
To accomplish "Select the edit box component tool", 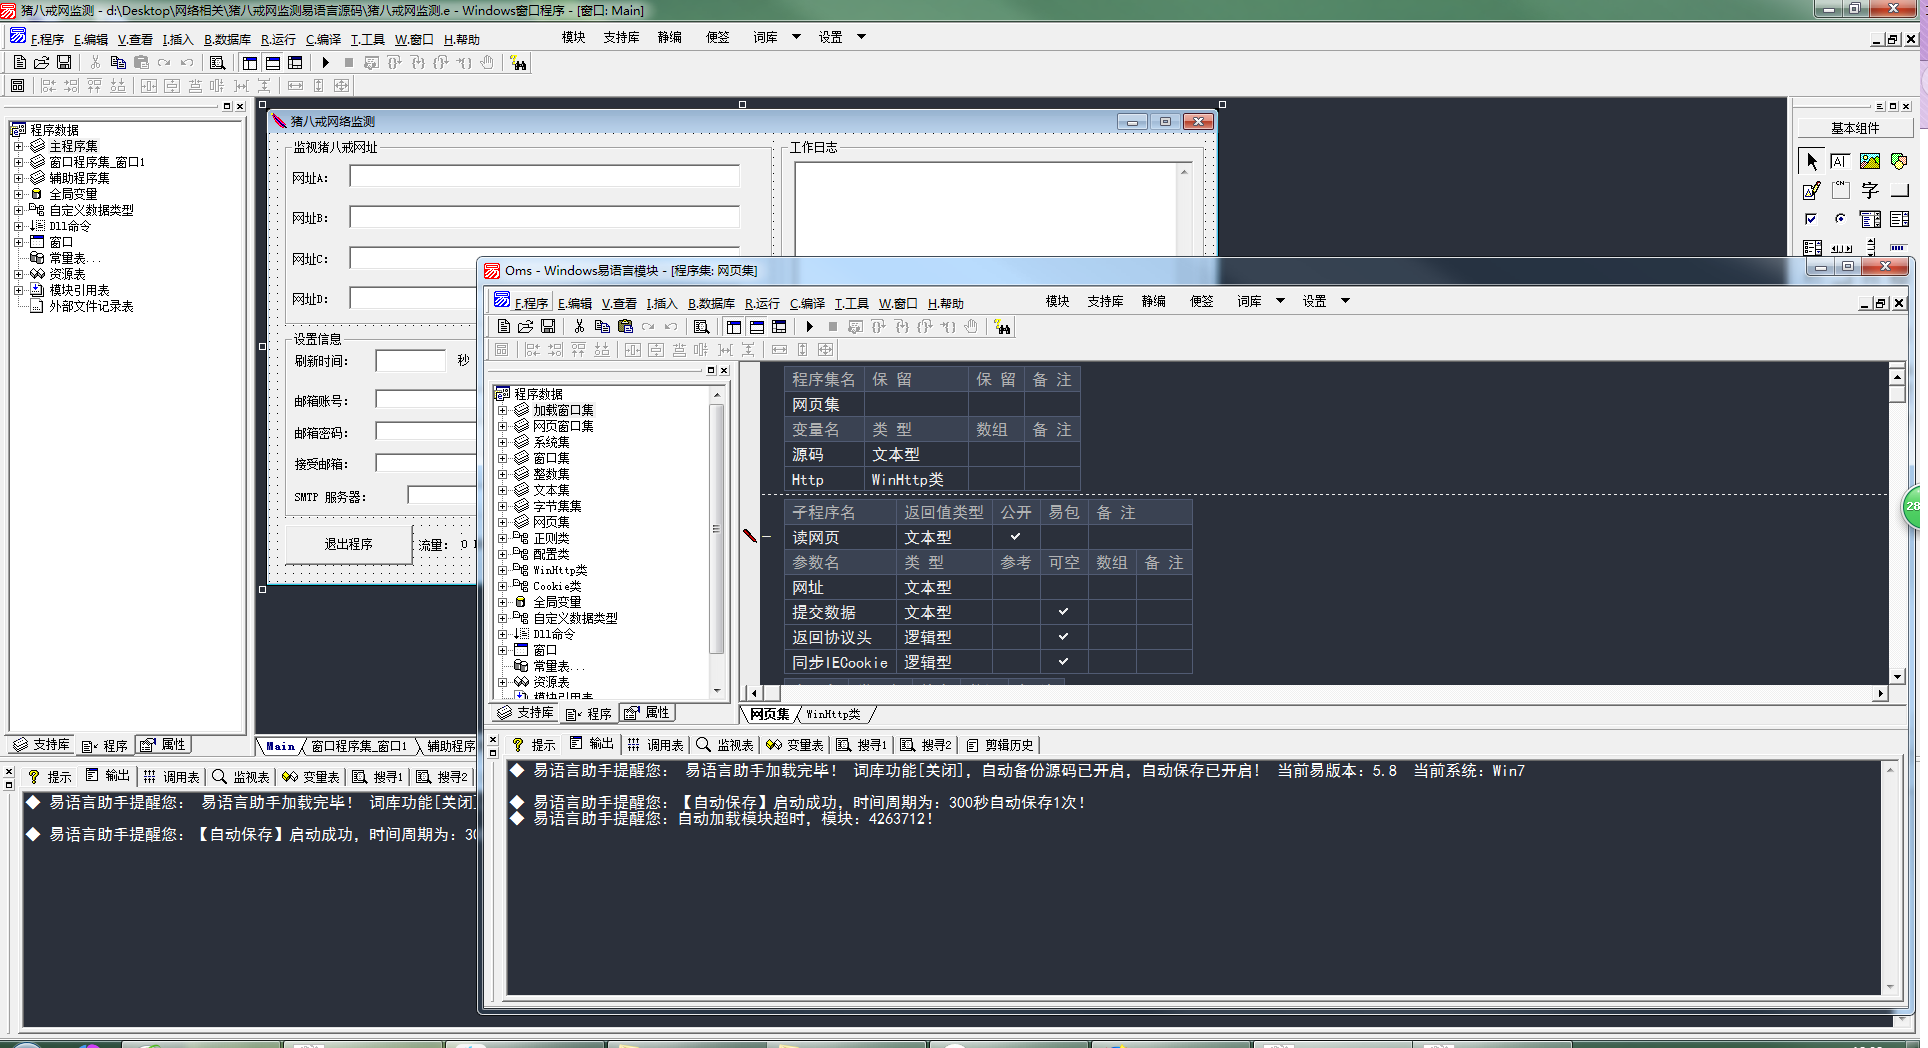I will pyautogui.click(x=1840, y=161).
